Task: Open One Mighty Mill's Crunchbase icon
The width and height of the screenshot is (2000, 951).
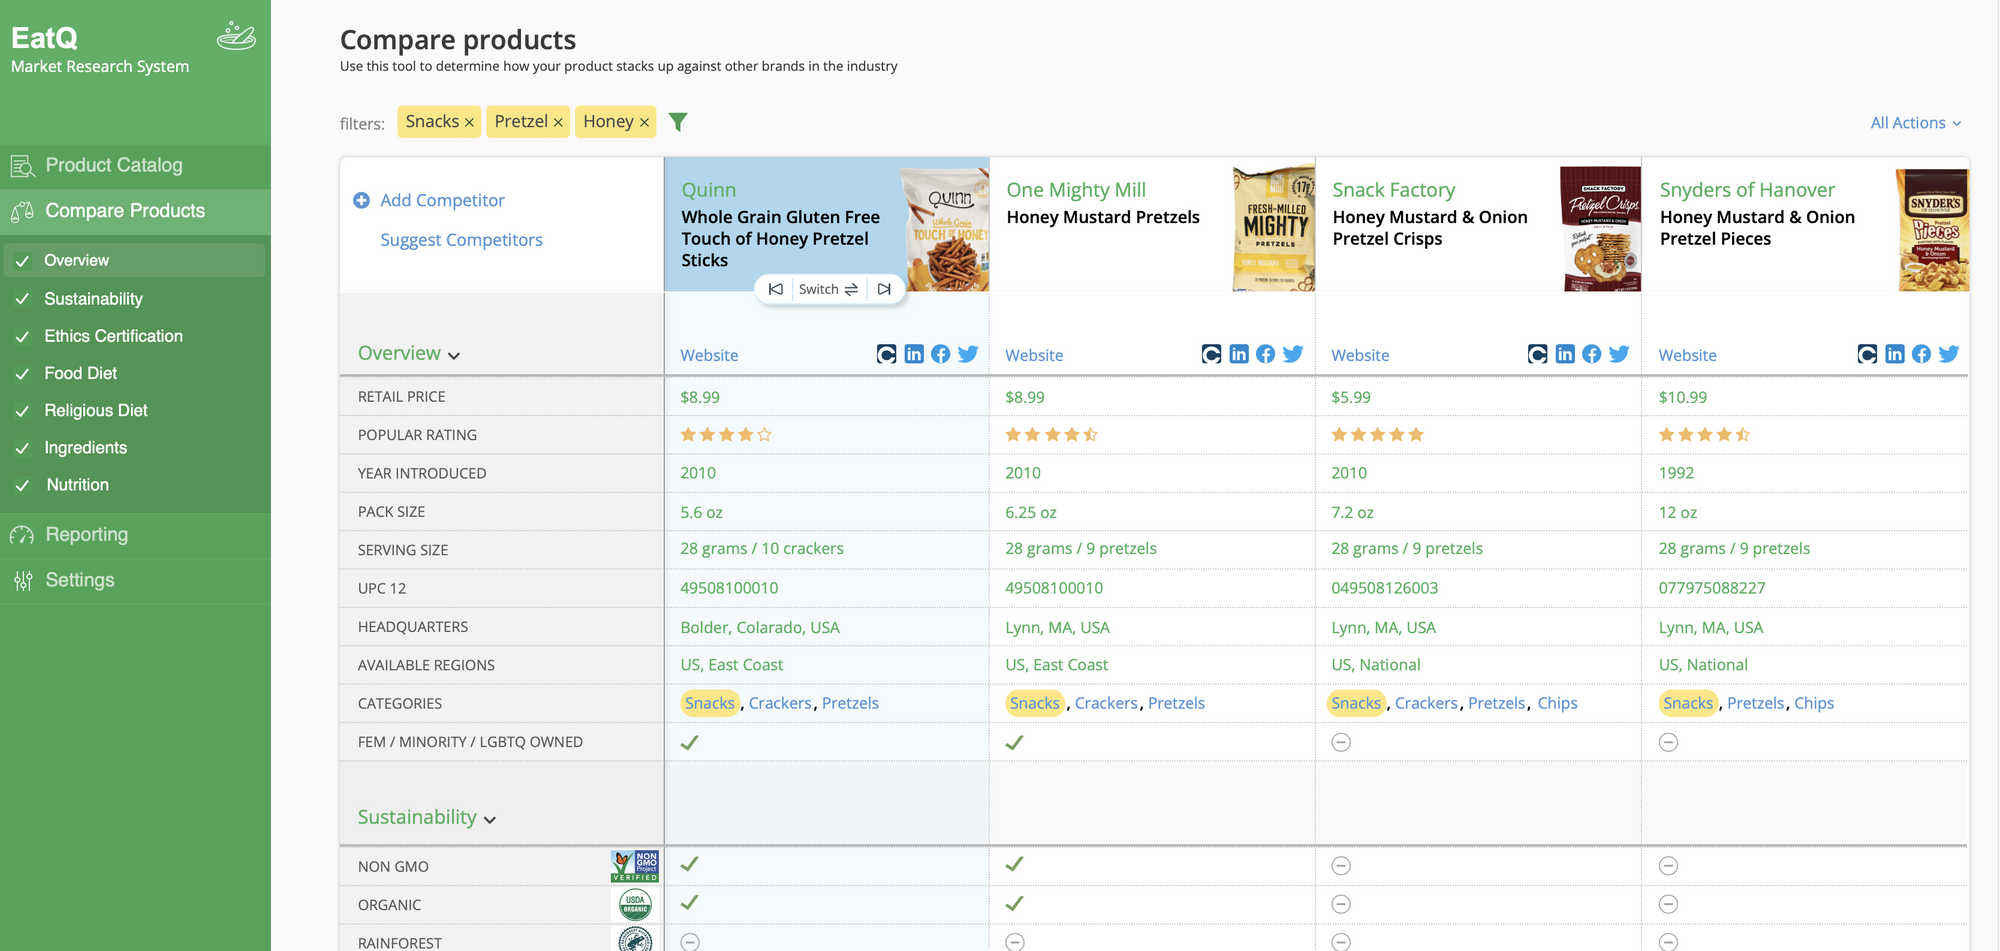Action: pyautogui.click(x=1211, y=354)
